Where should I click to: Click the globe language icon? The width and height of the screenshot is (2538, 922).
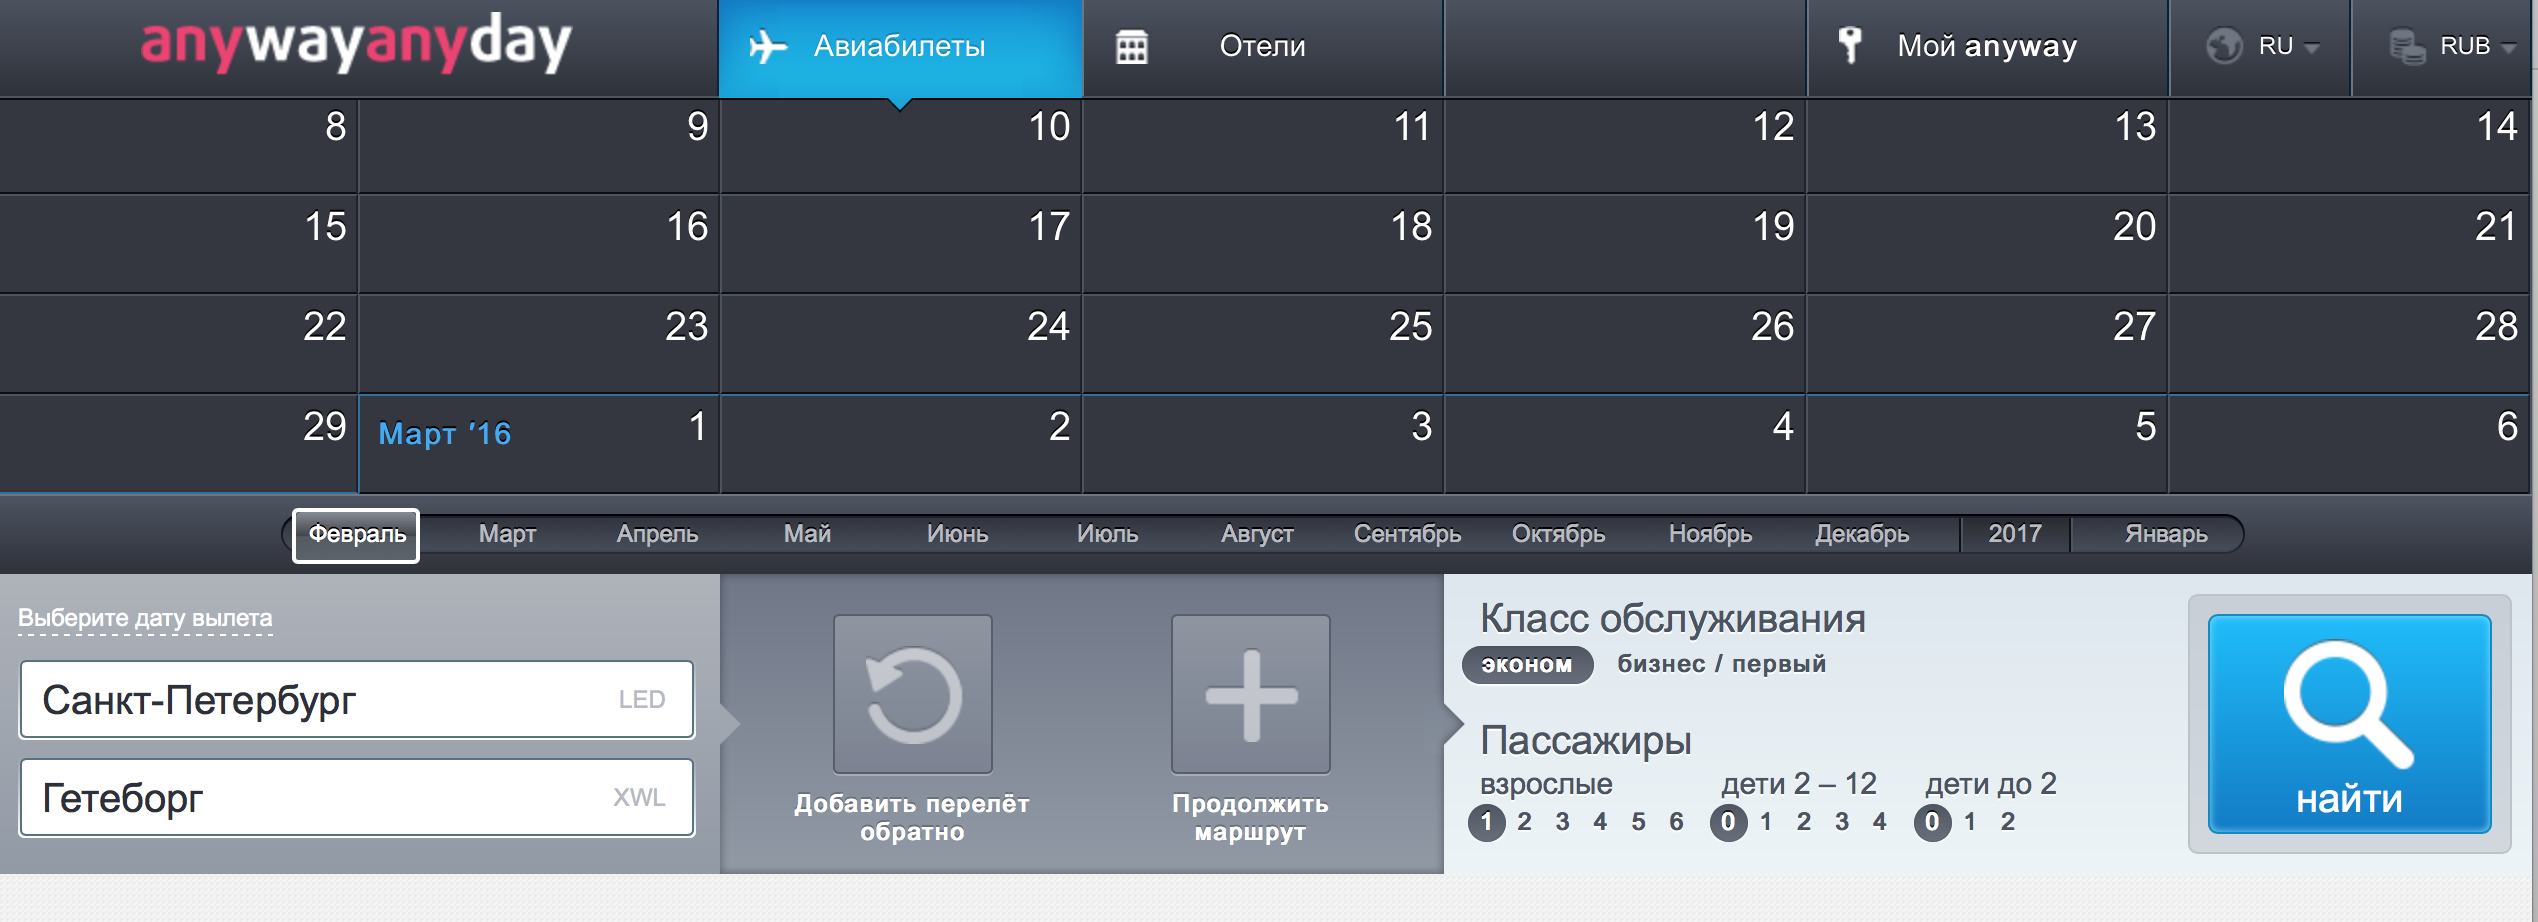click(x=2224, y=46)
